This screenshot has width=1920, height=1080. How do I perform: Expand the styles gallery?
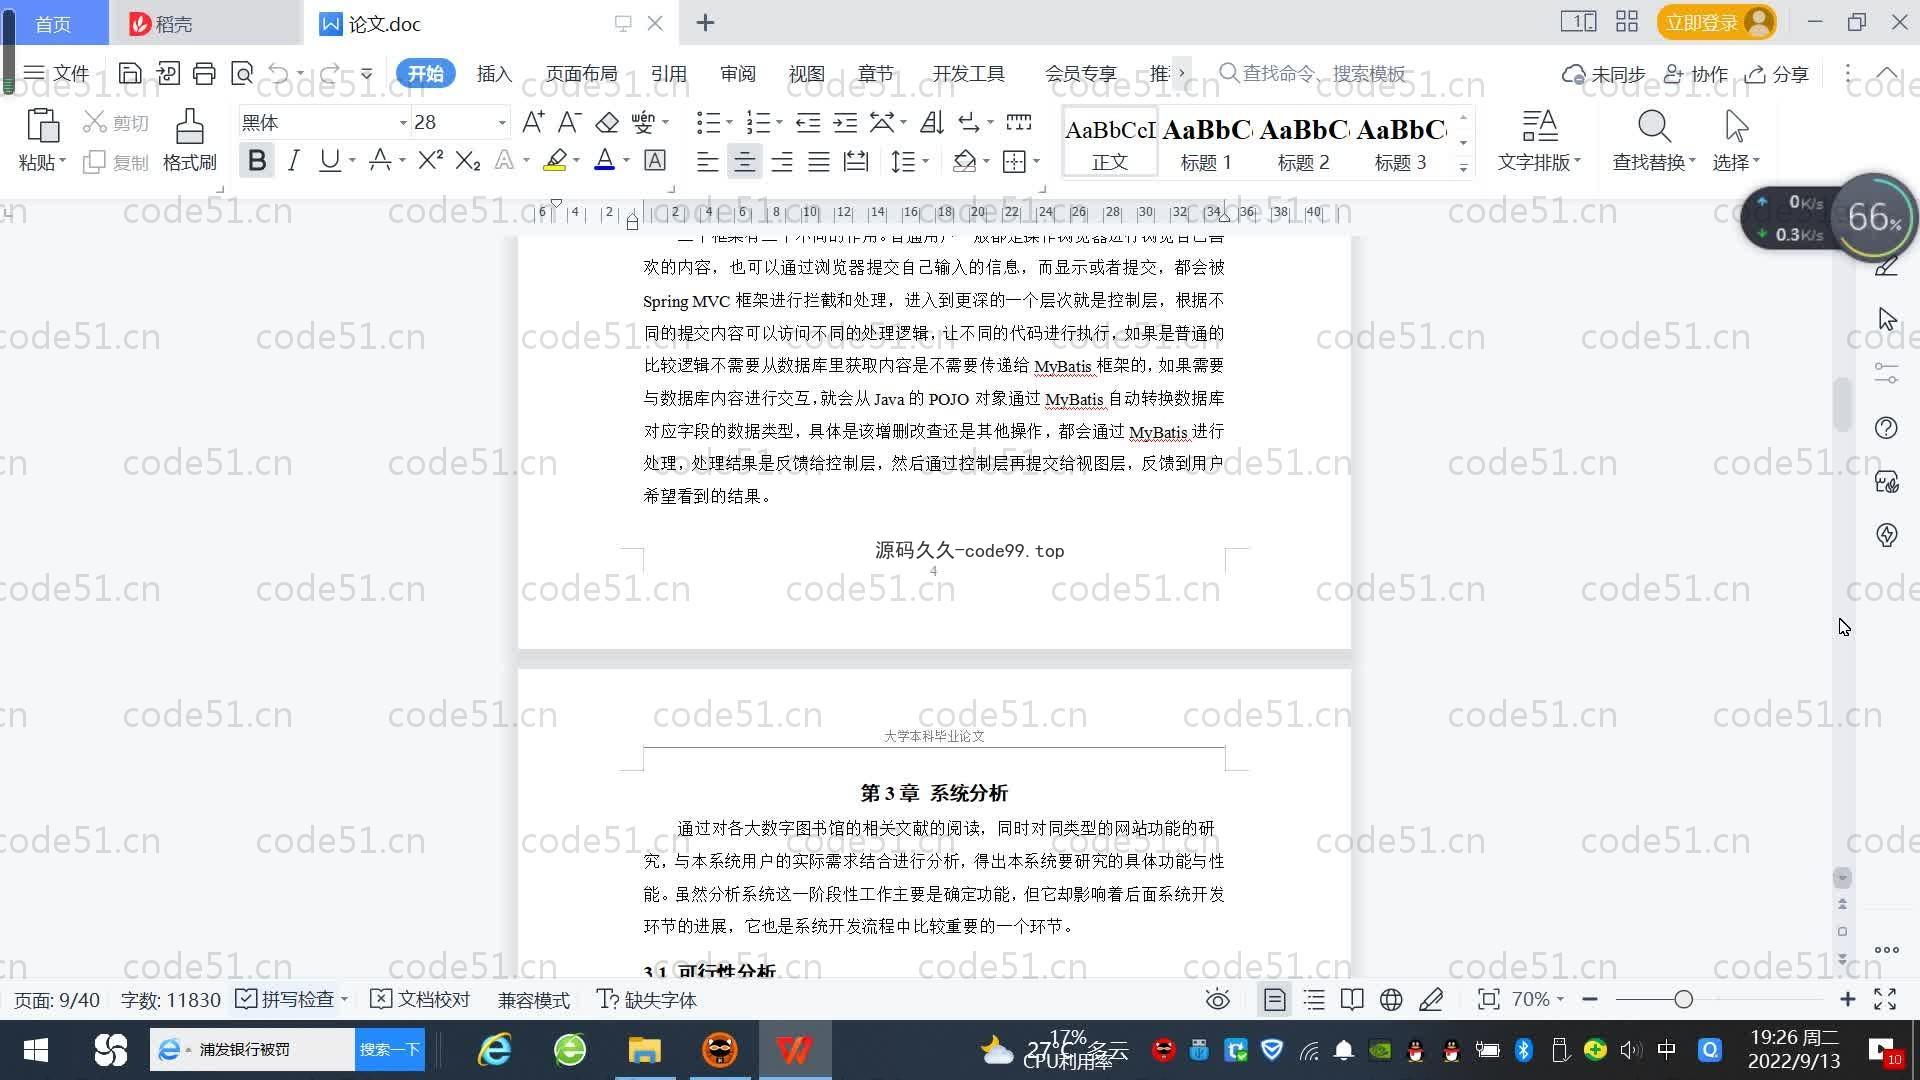(1463, 168)
